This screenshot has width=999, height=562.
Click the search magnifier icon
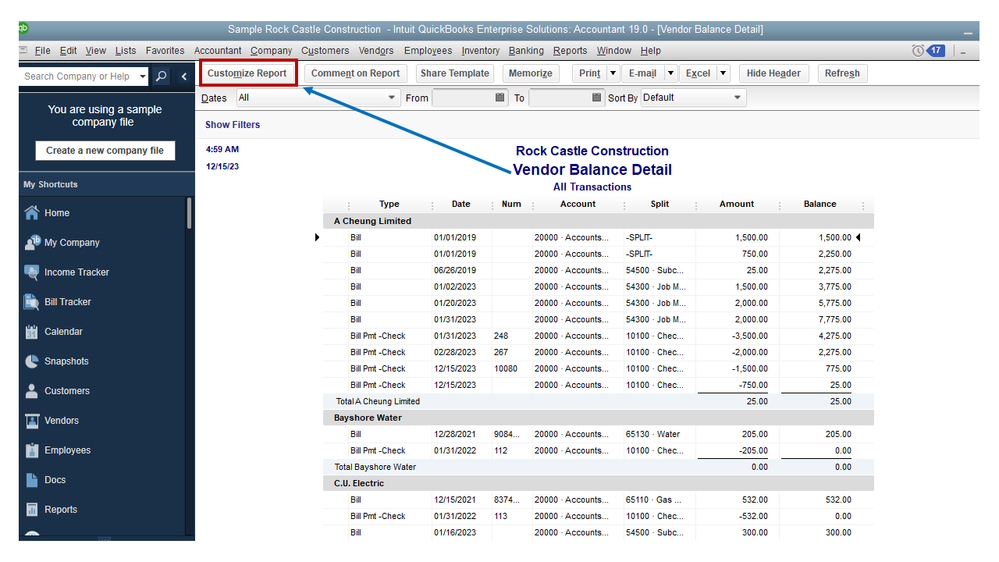click(x=162, y=76)
